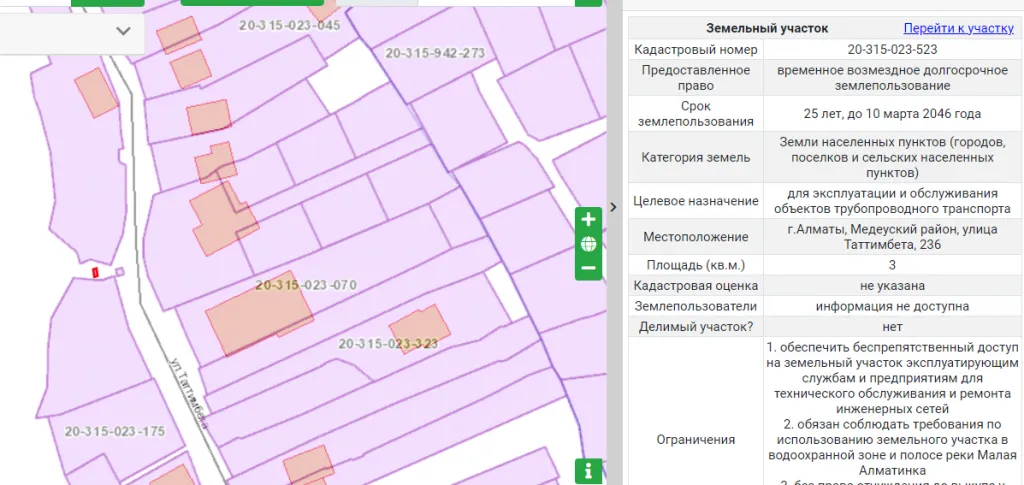Screen dimensions: 1024x485
Task: Click the address cell with Таттимбета, 236
Action: (891, 236)
